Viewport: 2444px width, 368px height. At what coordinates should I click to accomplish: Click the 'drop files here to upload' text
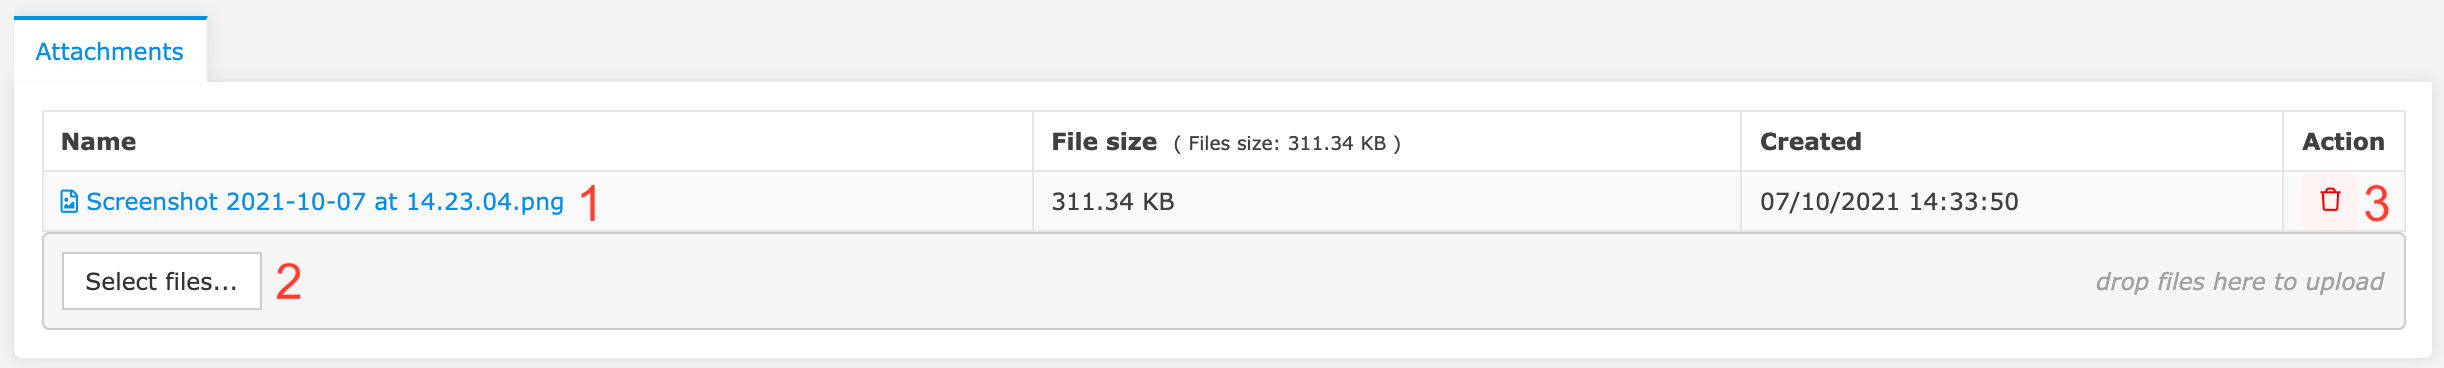(x=2240, y=282)
